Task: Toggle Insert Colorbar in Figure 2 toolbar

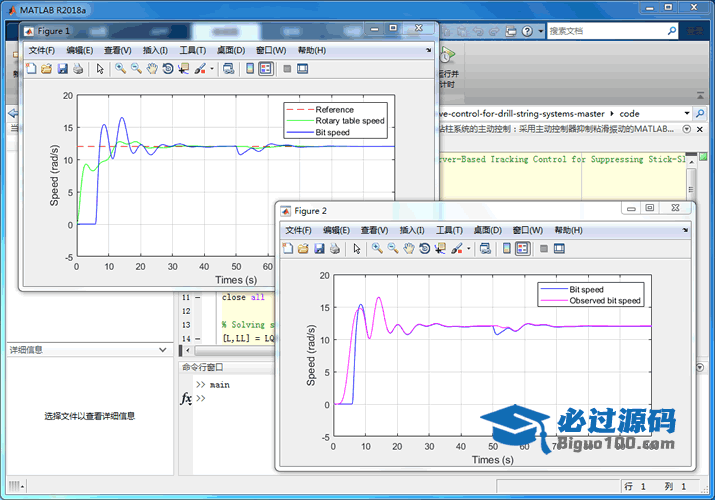Action: pyautogui.click(x=507, y=248)
